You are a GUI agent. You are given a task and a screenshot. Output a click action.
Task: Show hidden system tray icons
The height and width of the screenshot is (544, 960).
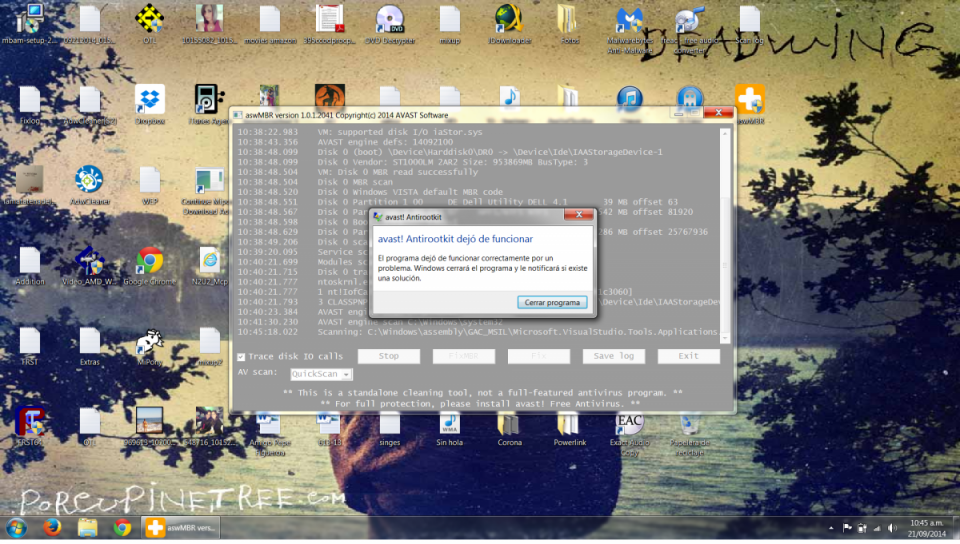pyautogui.click(x=831, y=528)
